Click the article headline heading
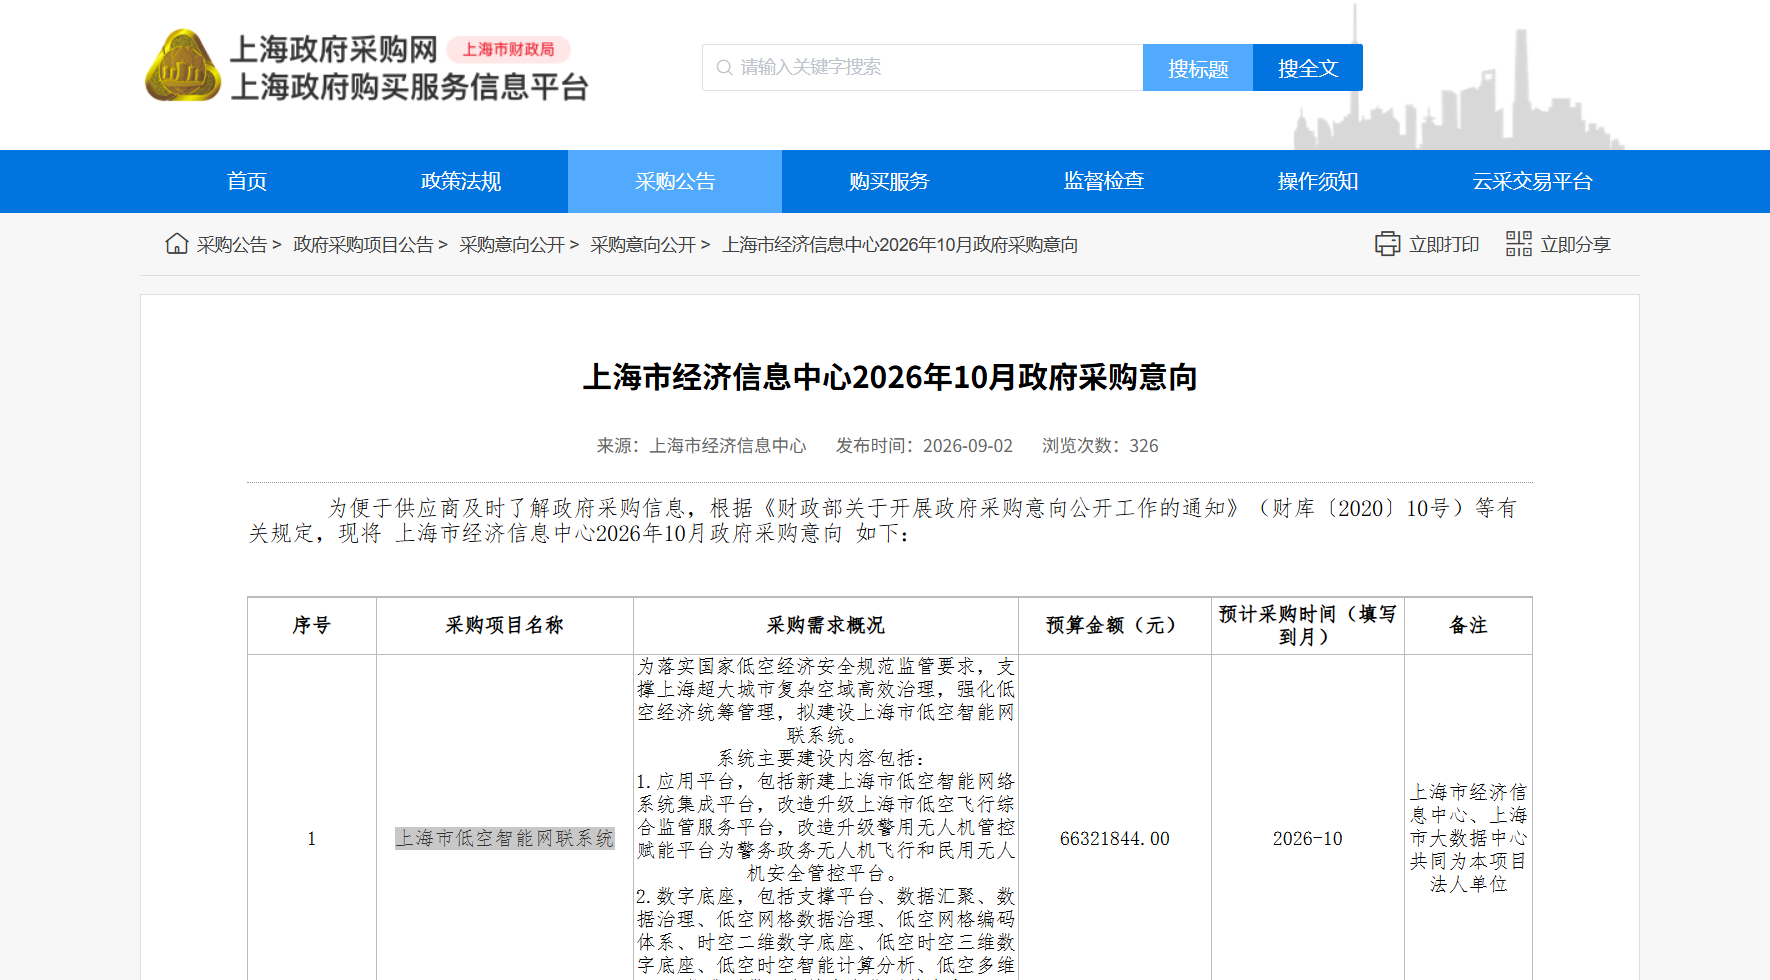 point(890,377)
